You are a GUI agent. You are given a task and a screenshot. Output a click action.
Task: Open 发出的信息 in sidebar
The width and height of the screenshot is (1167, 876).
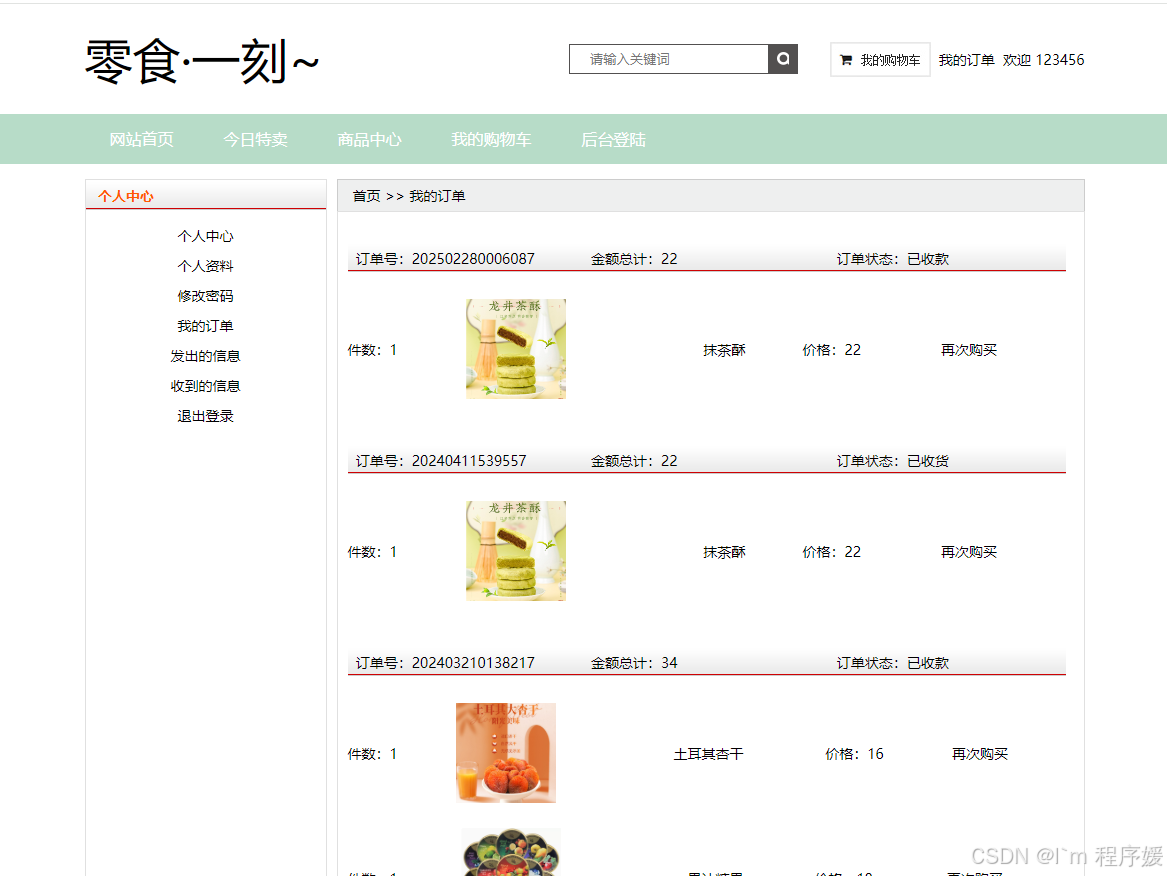(x=205, y=356)
